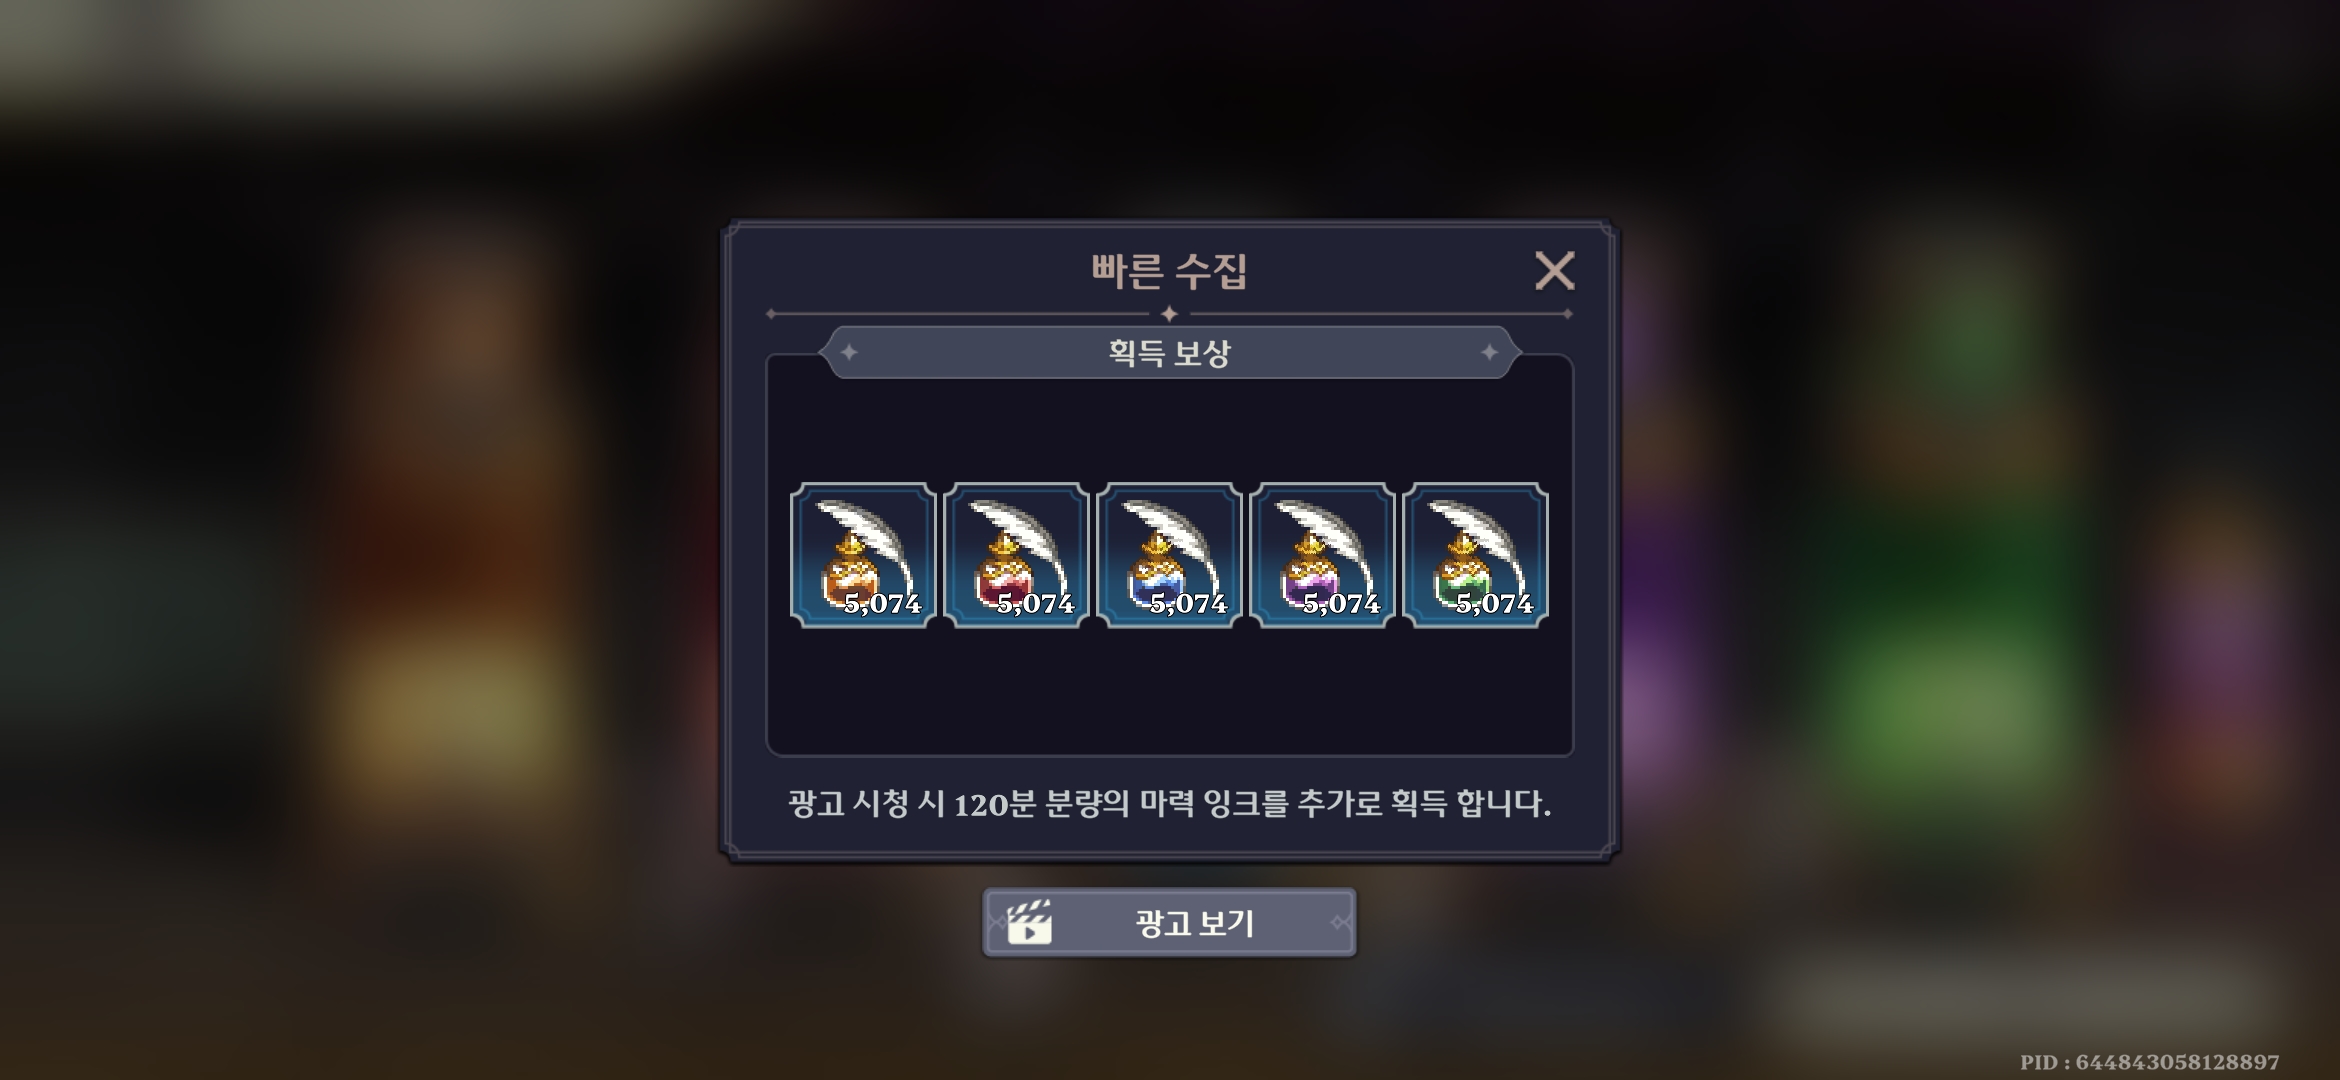Click the 획득 보상 section header
The height and width of the screenshot is (1080, 2340).
click(1169, 353)
